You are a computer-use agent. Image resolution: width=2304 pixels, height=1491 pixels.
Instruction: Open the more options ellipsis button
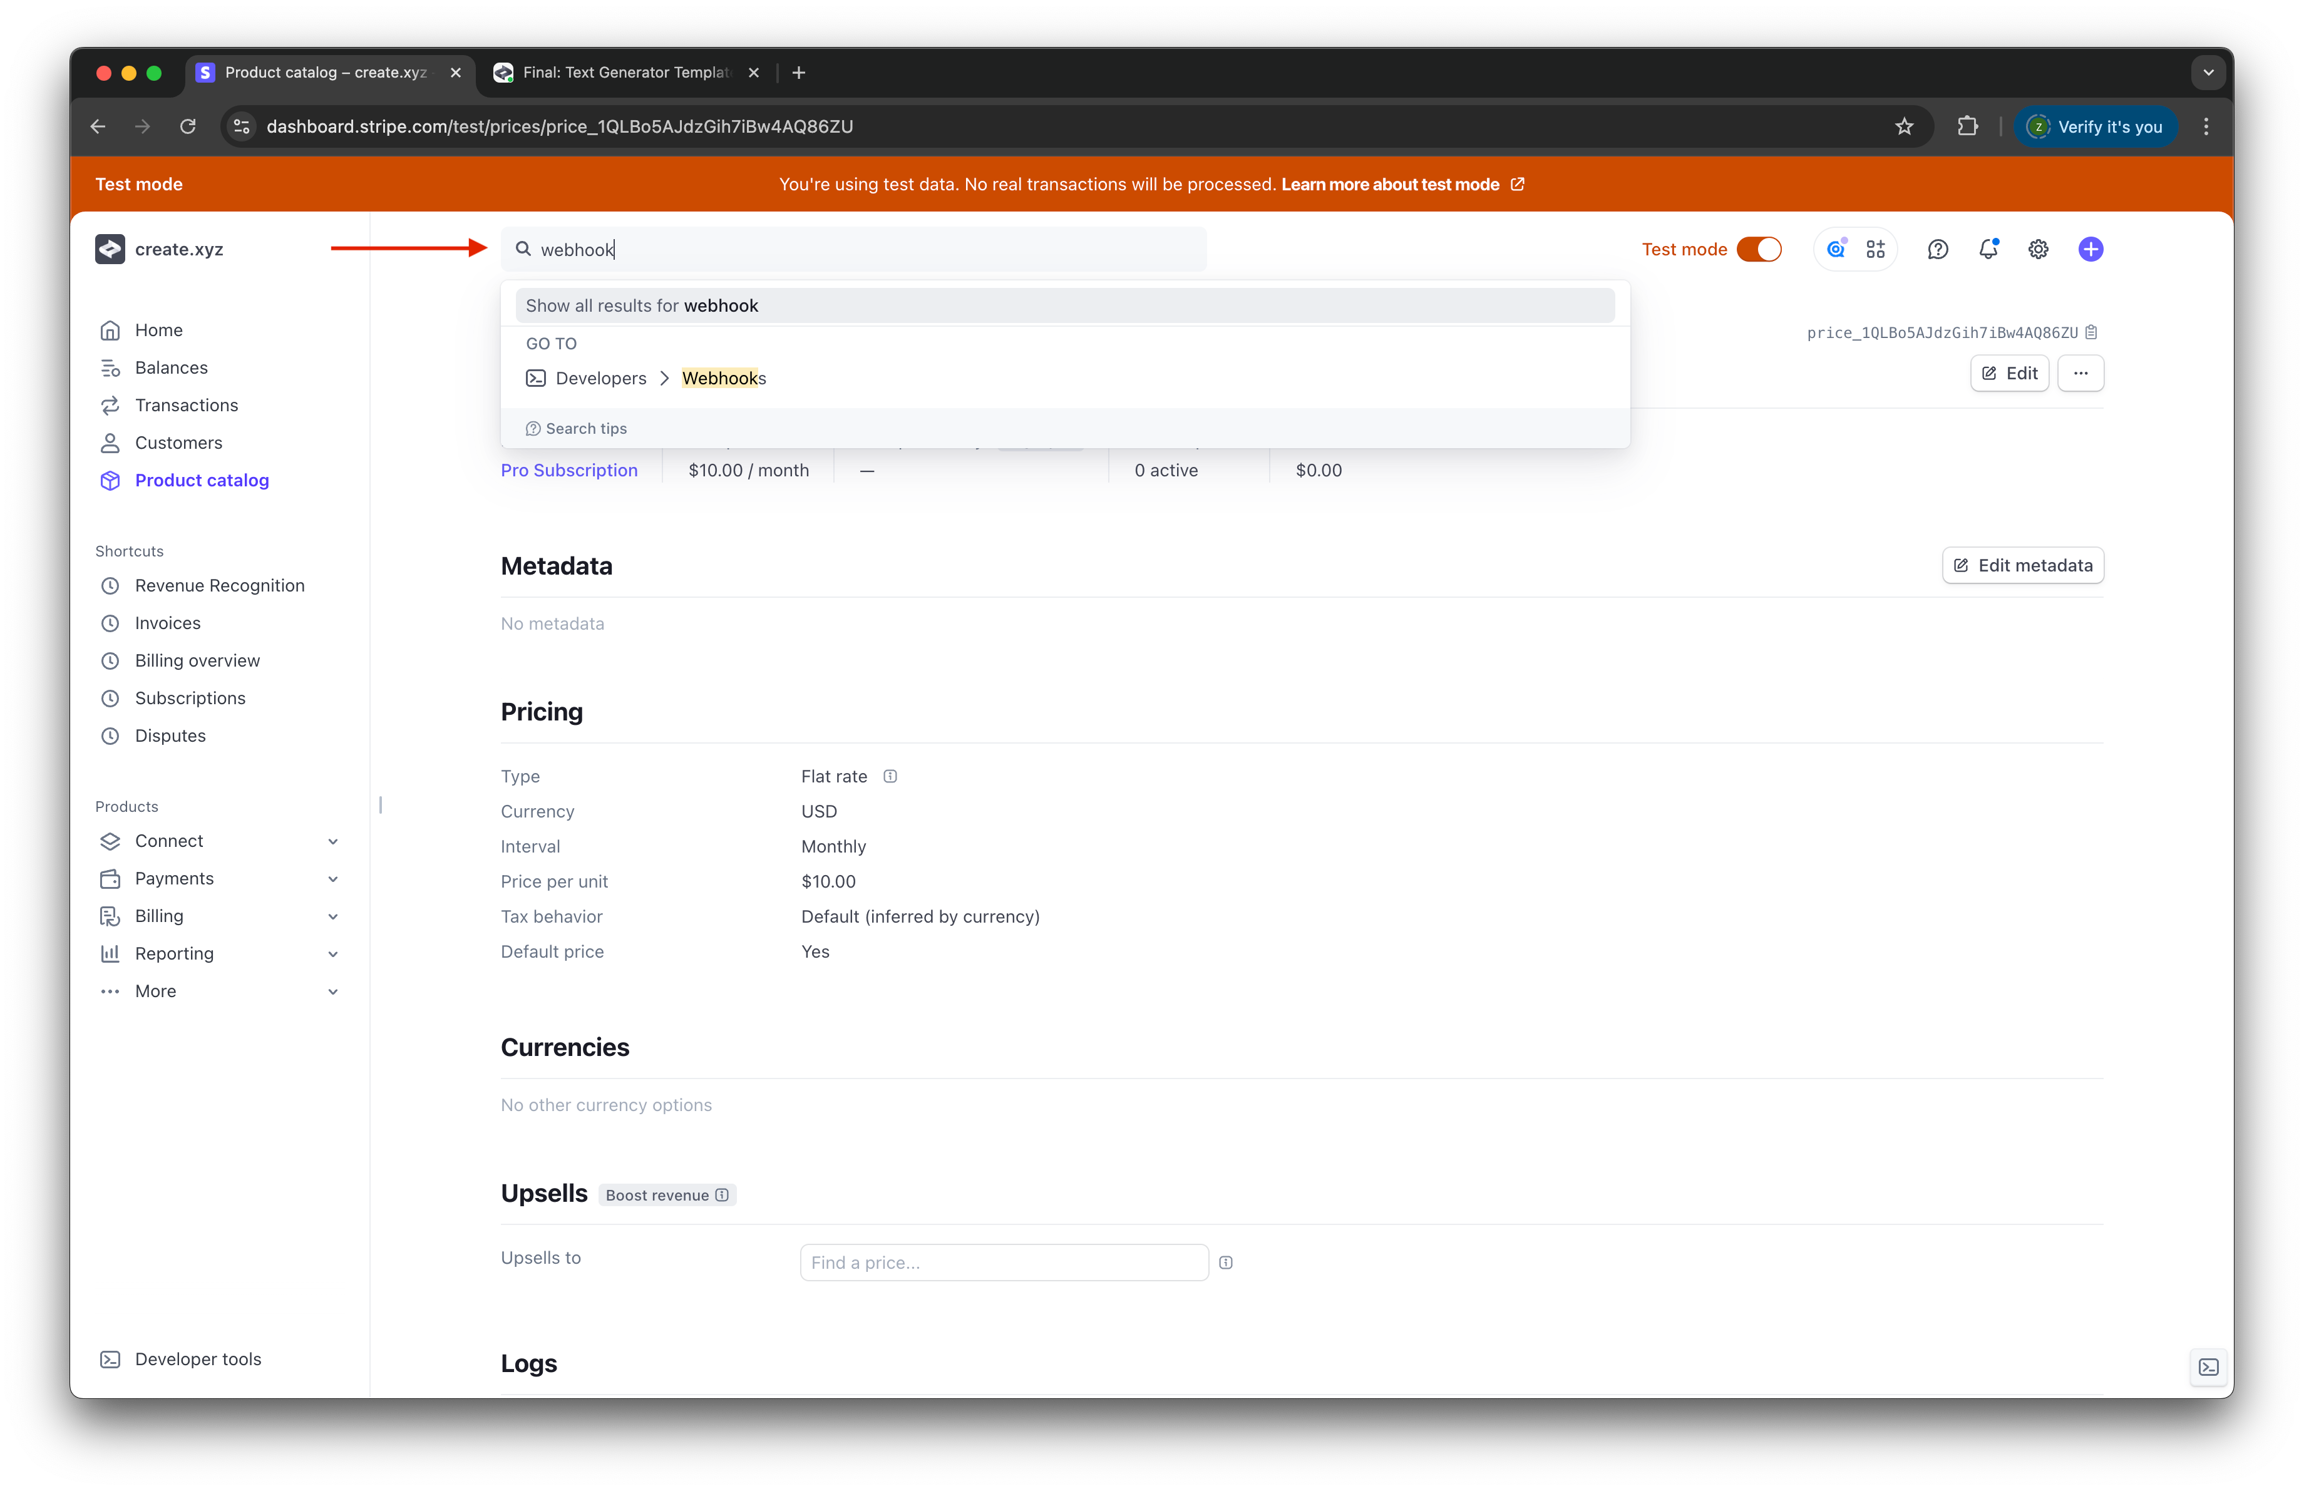click(x=2080, y=373)
